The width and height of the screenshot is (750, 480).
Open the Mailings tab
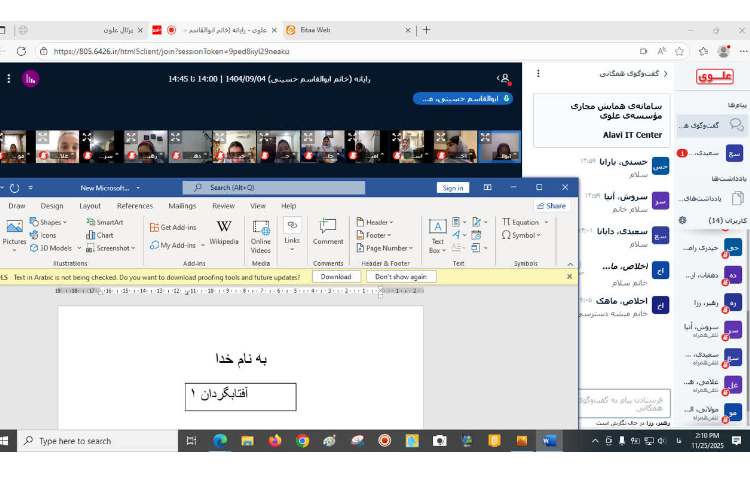pos(182,206)
